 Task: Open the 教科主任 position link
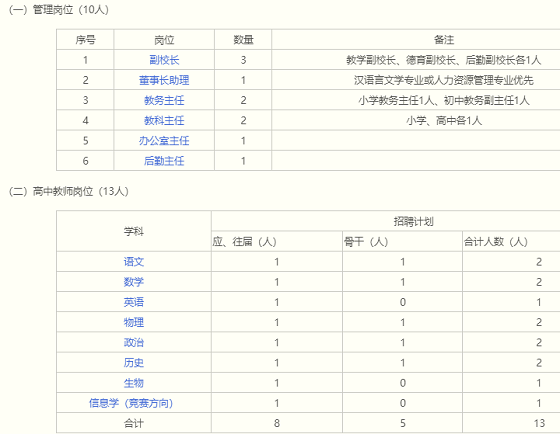(x=164, y=120)
